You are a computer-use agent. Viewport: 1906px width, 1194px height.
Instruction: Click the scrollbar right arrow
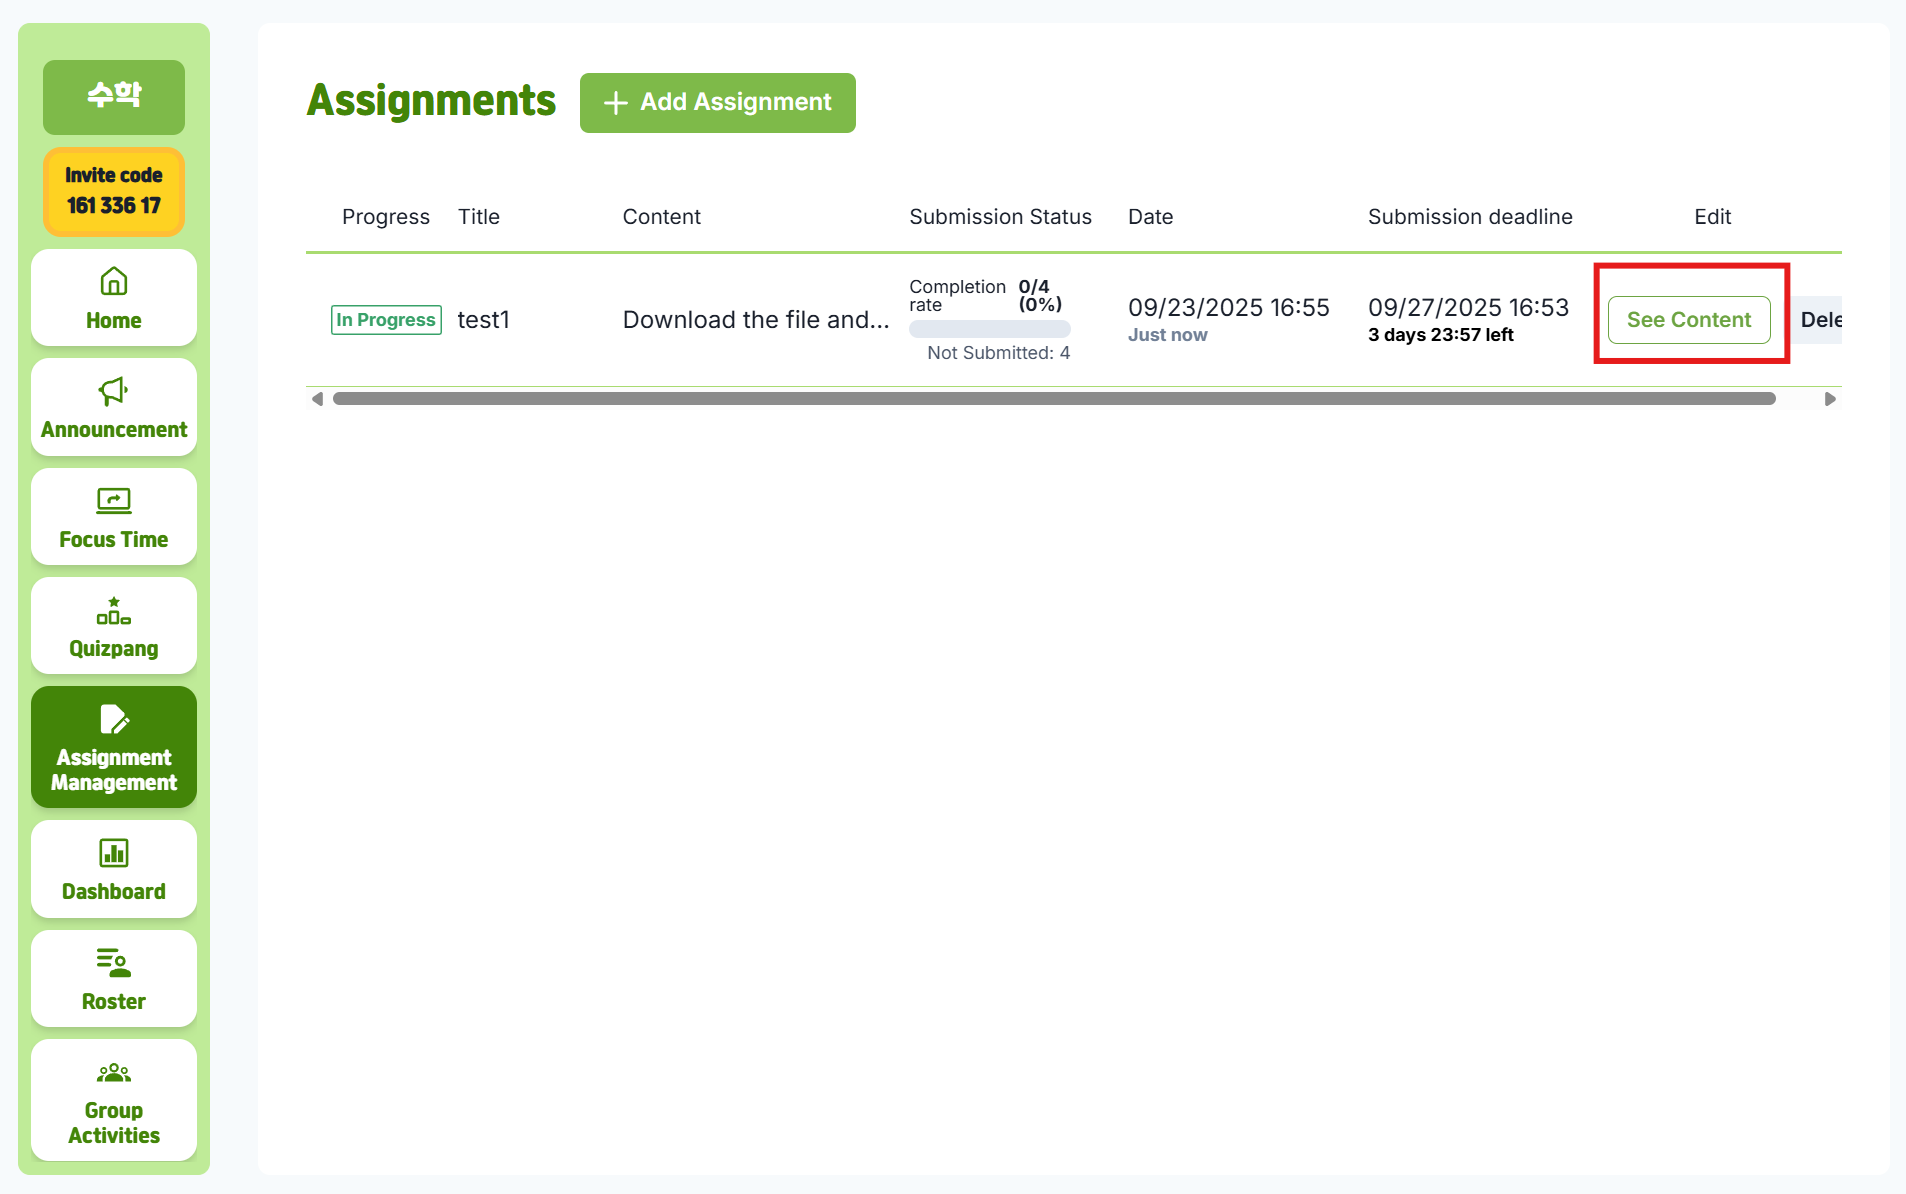click(1830, 399)
